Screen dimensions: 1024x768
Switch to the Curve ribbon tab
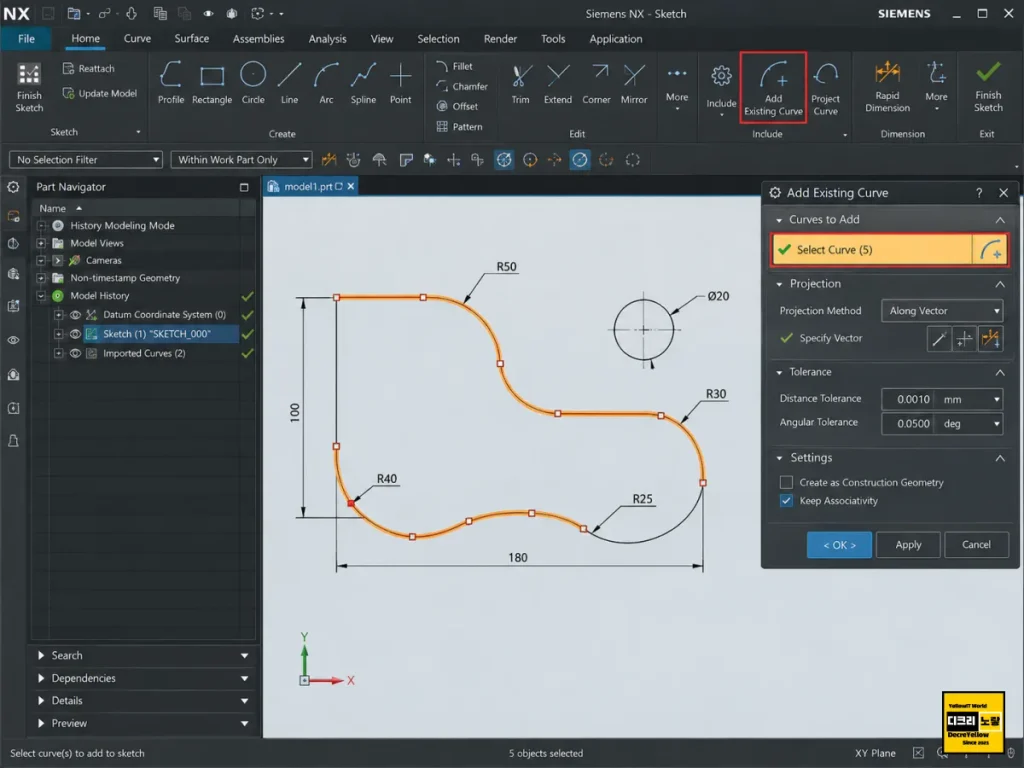137,39
